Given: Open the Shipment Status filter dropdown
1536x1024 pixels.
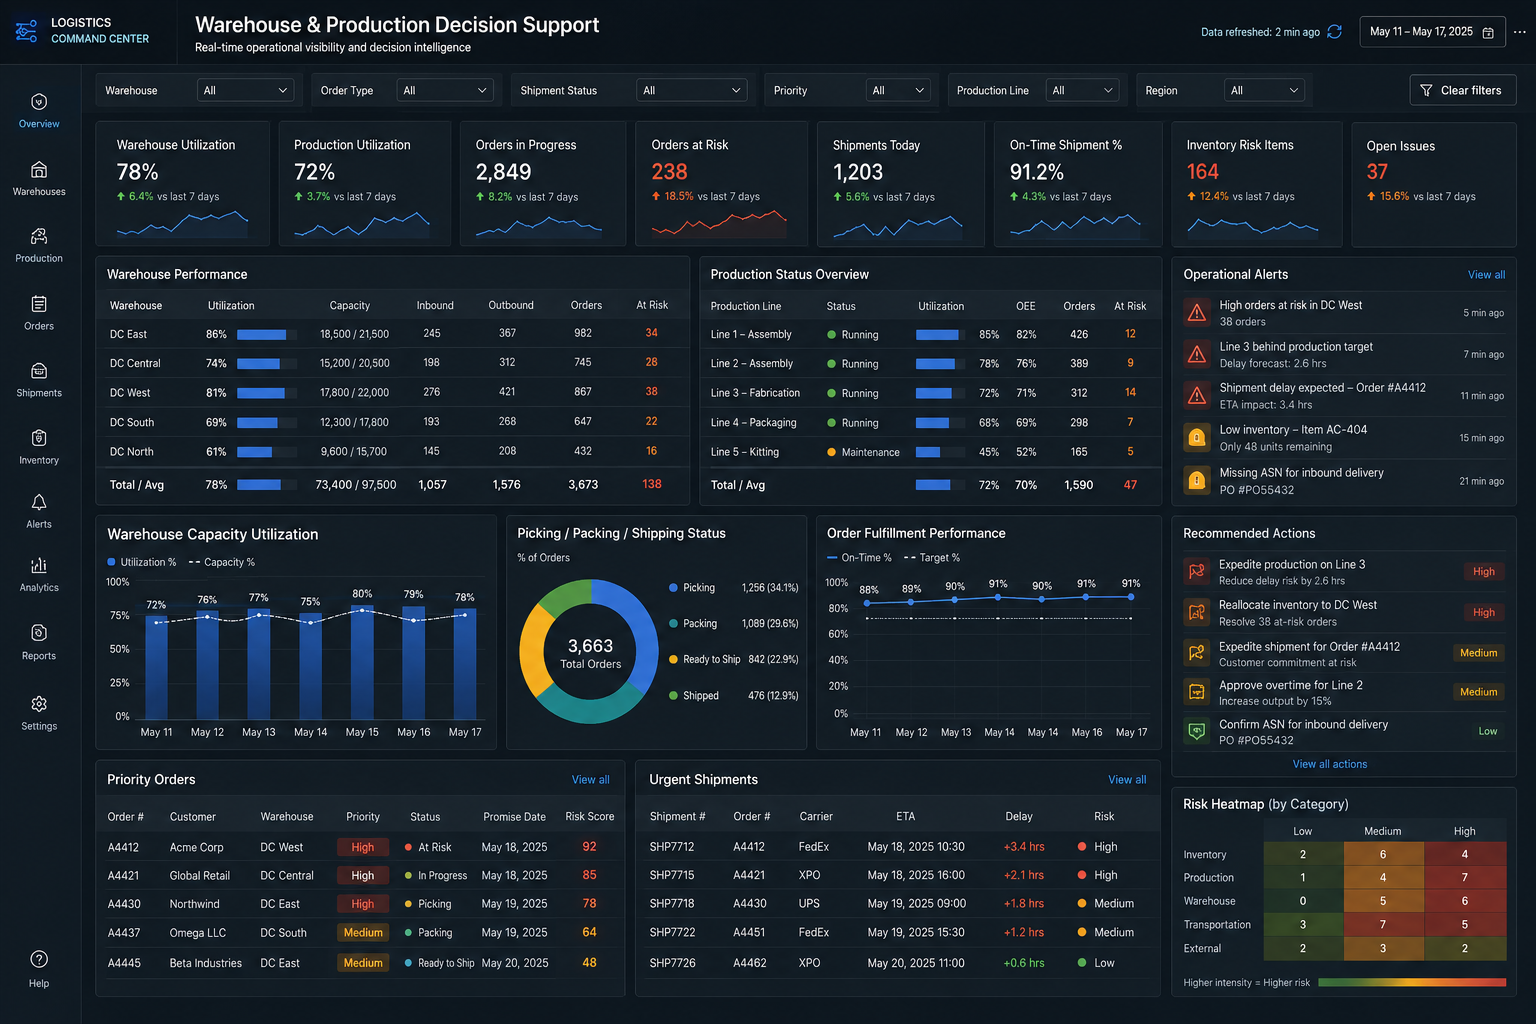Looking at the screenshot, I should coord(692,90).
